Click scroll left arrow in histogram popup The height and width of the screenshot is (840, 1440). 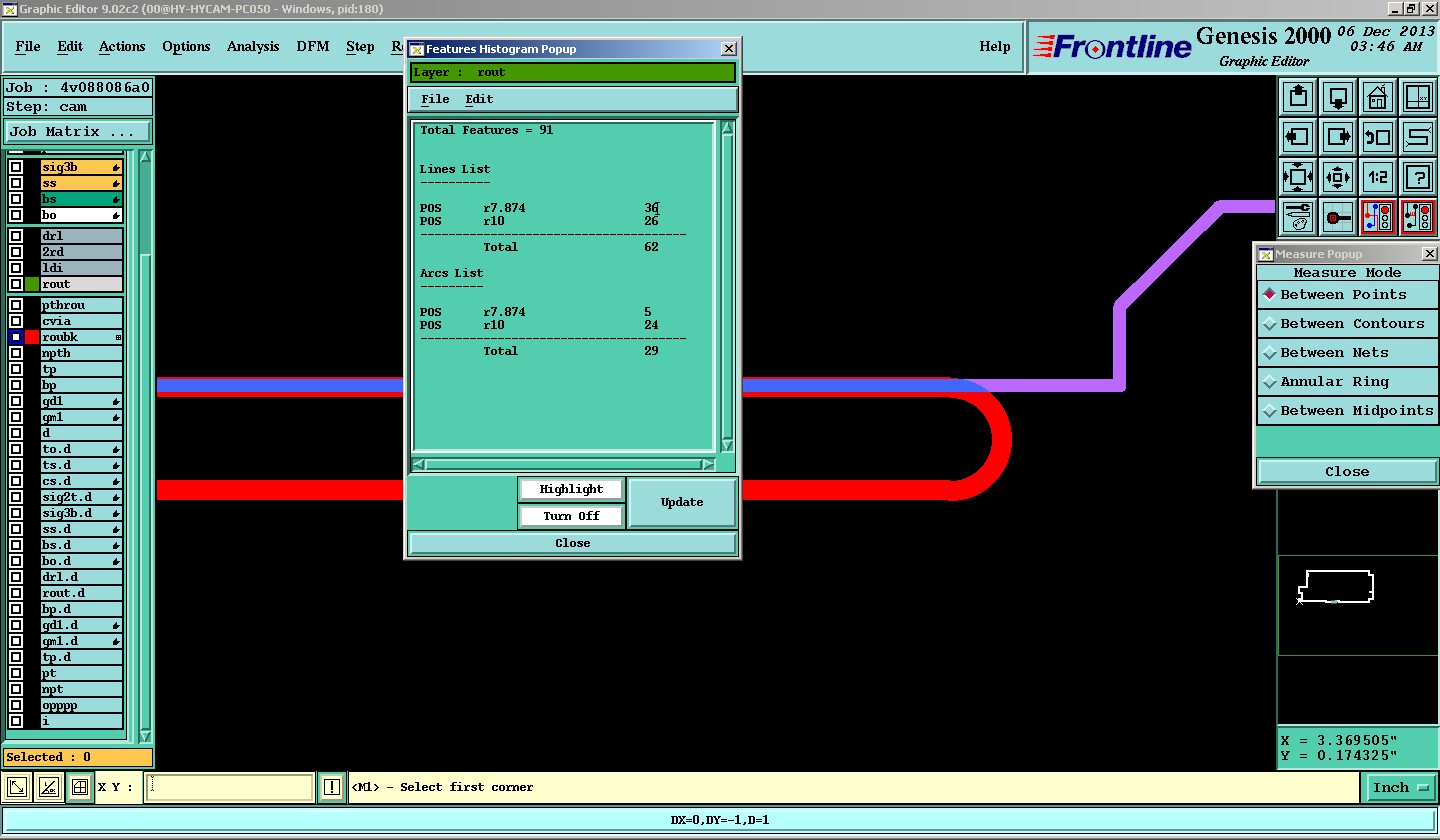pyautogui.click(x=418, y=464)
